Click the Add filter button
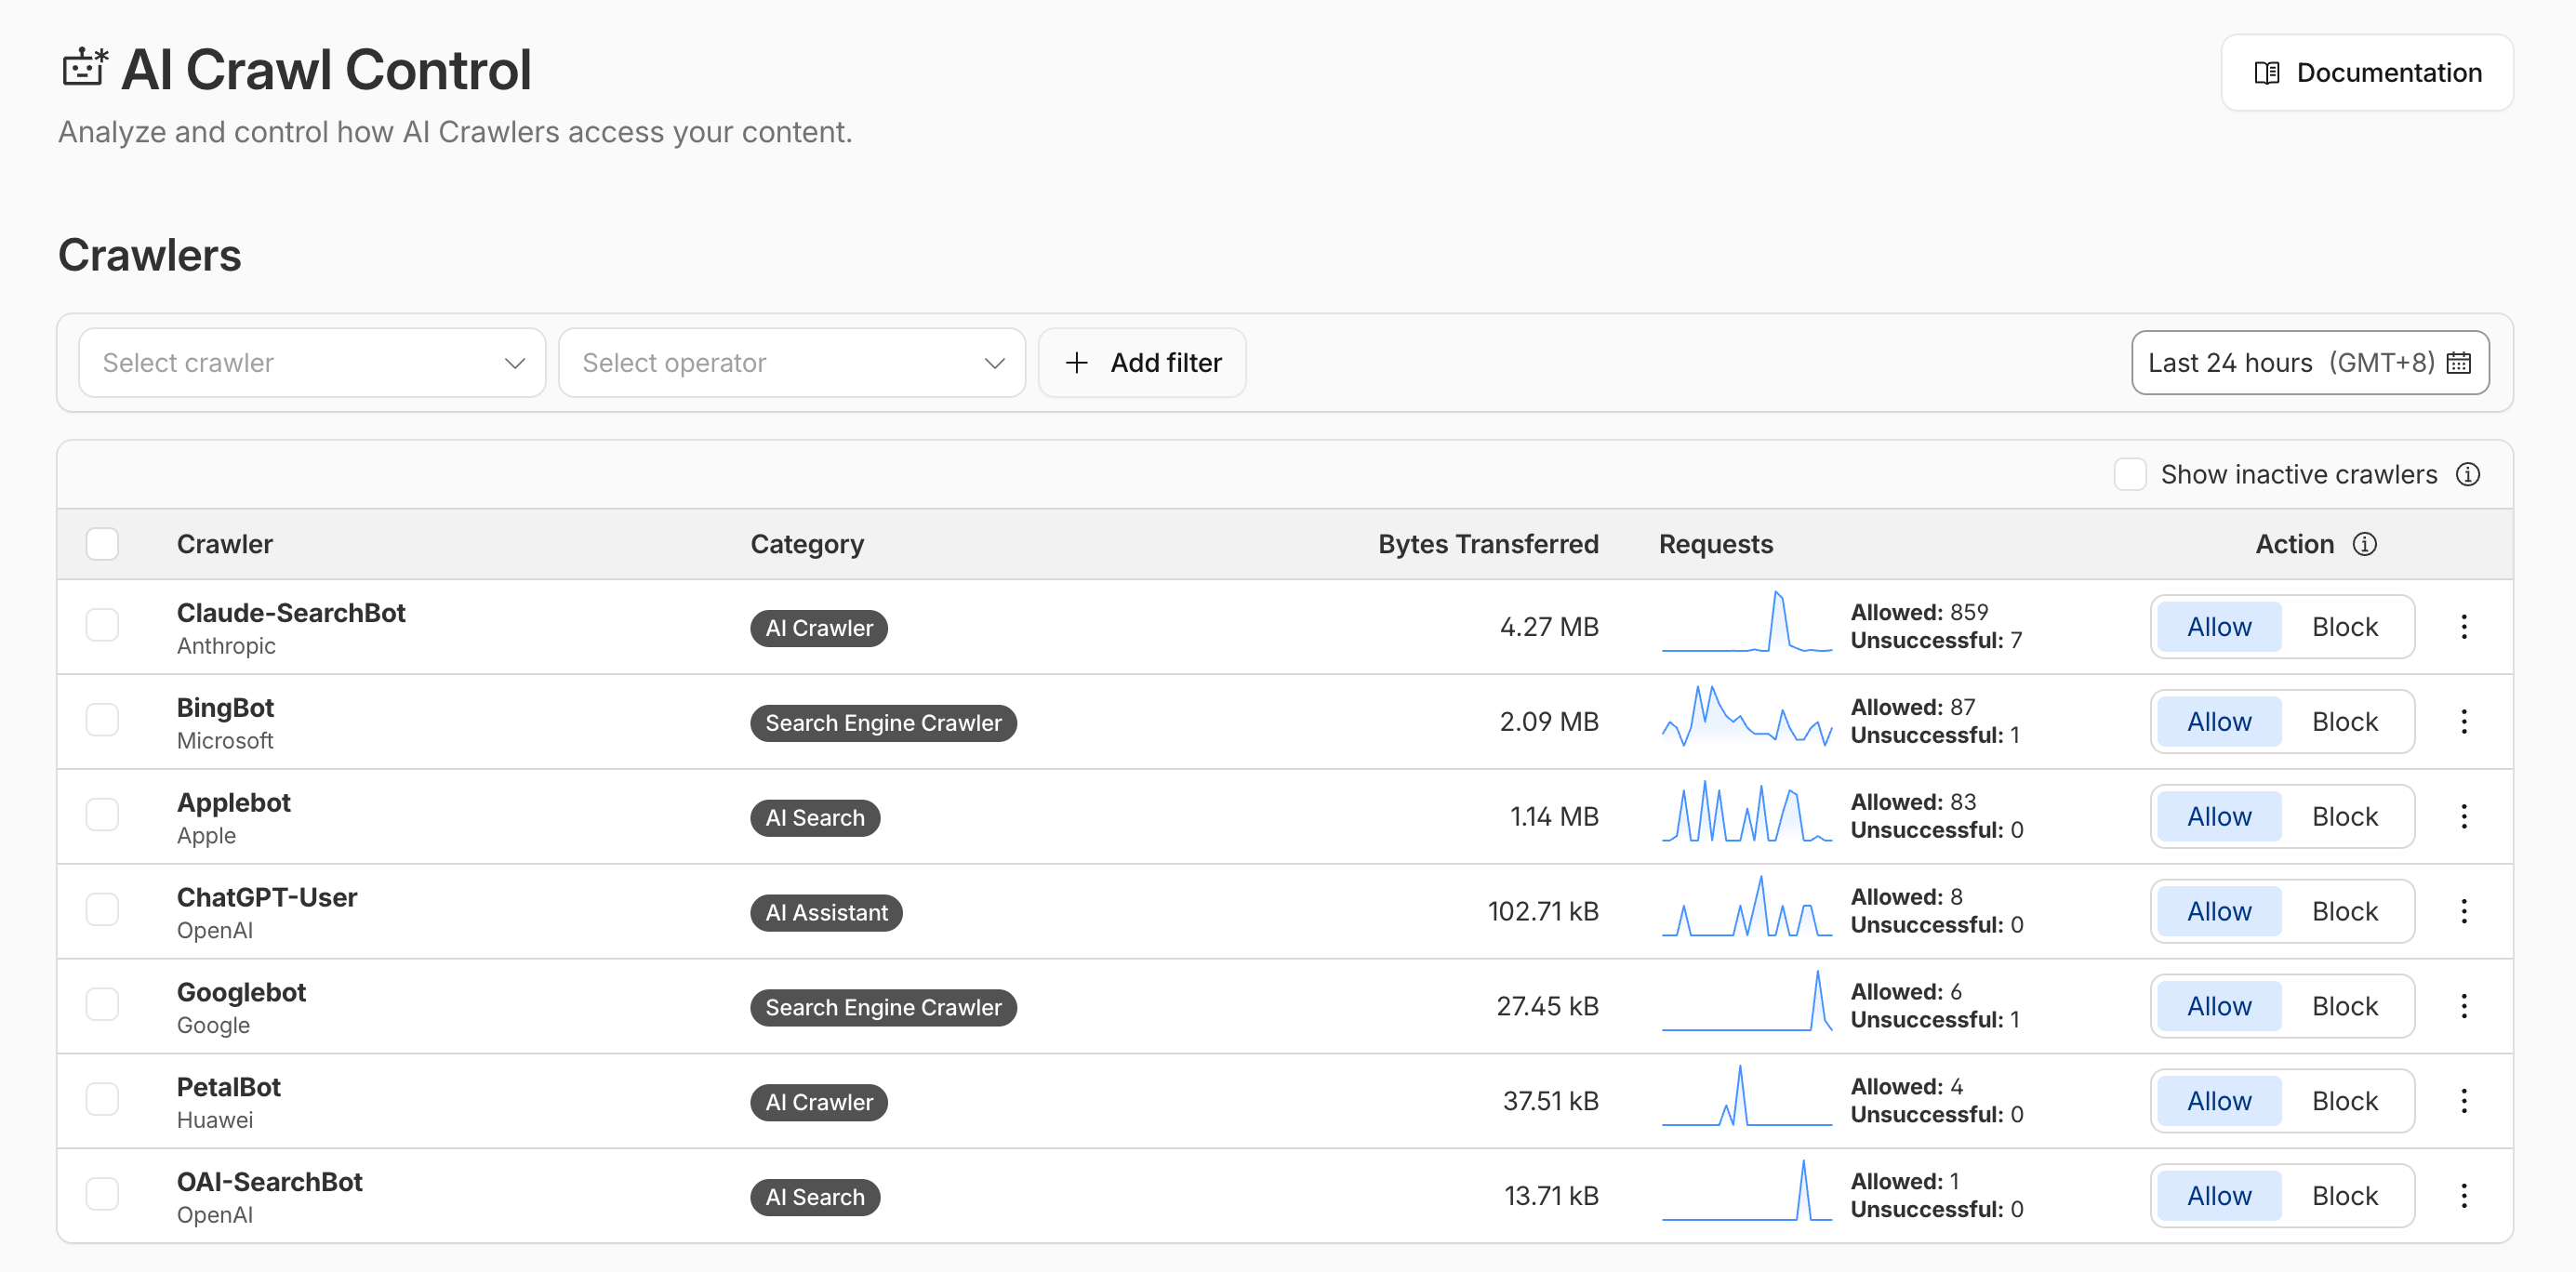 click(x=1142, y=363)
